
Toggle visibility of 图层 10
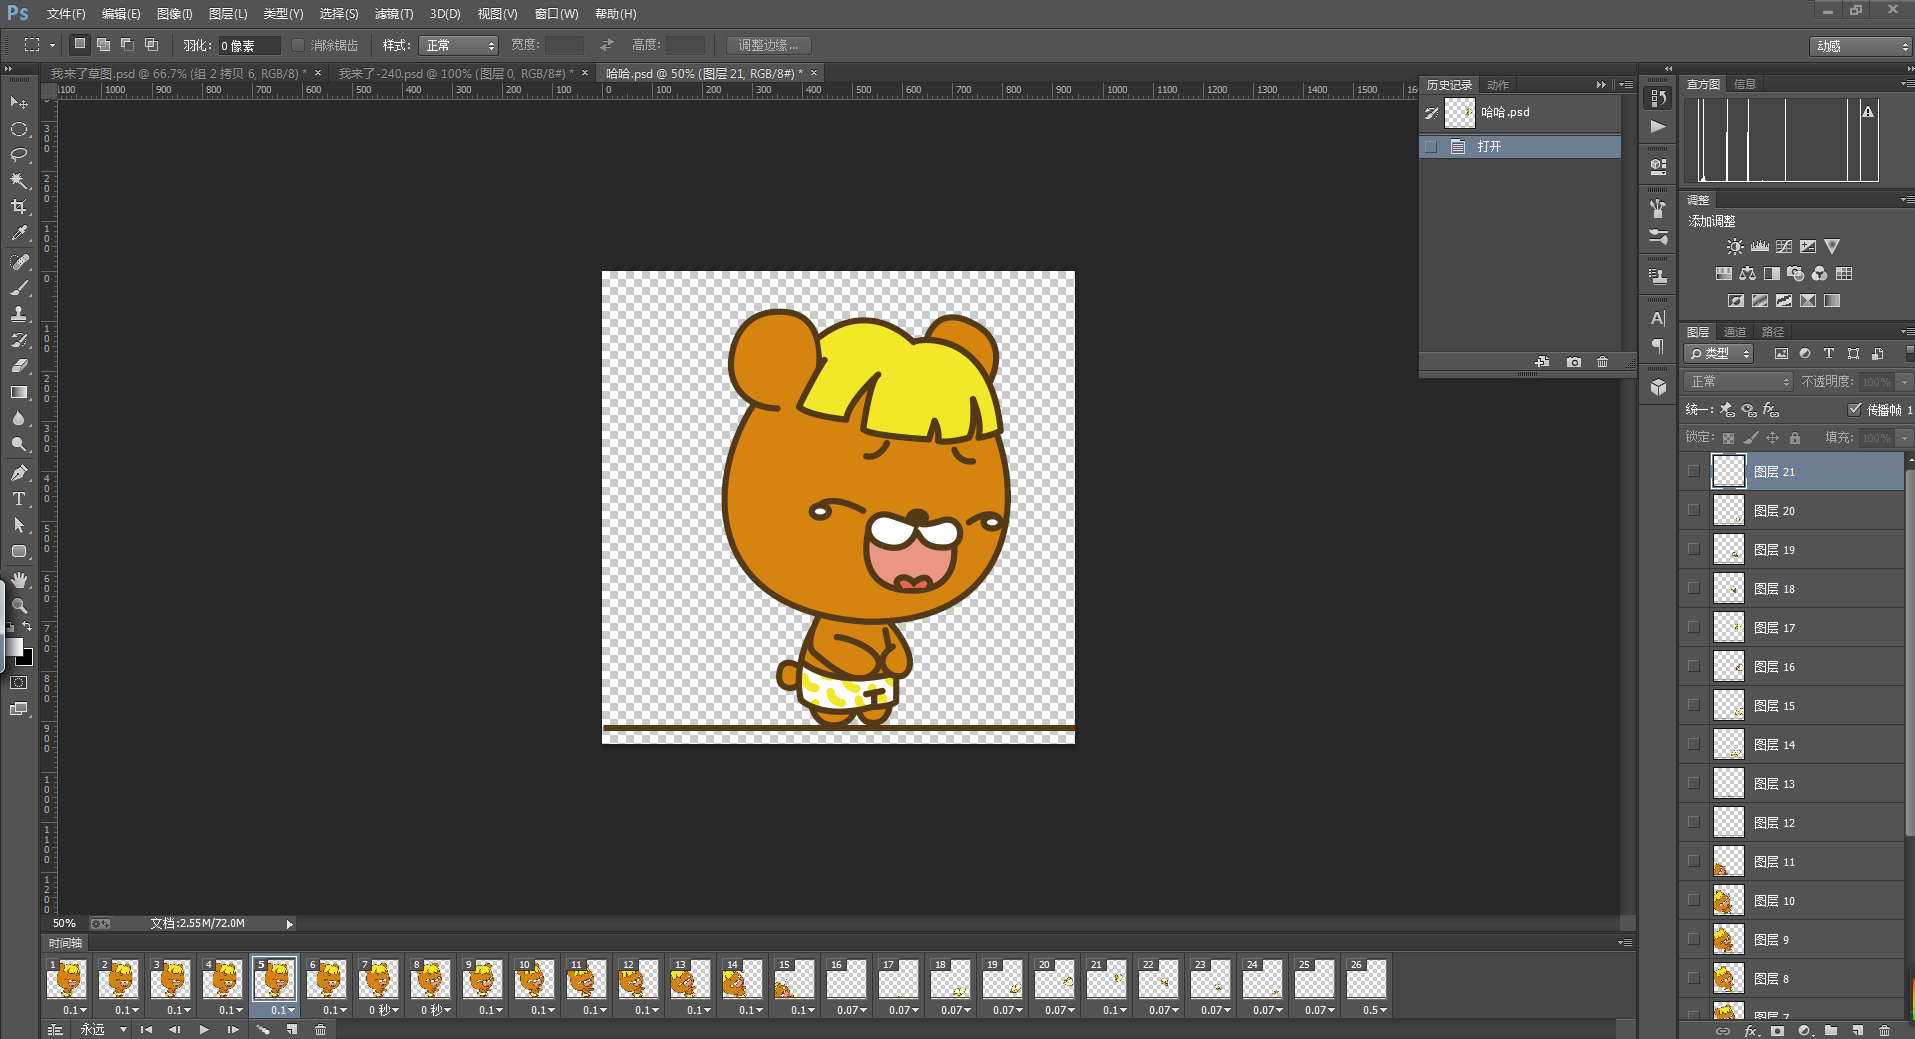[1694, 900]
